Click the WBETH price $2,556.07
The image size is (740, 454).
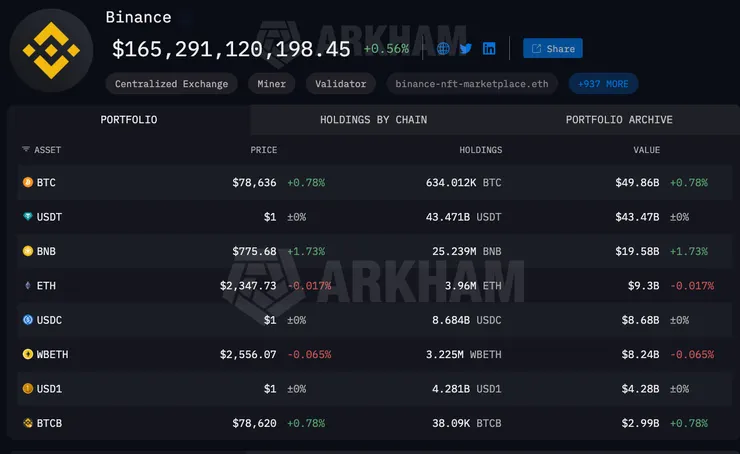(248, 354)
